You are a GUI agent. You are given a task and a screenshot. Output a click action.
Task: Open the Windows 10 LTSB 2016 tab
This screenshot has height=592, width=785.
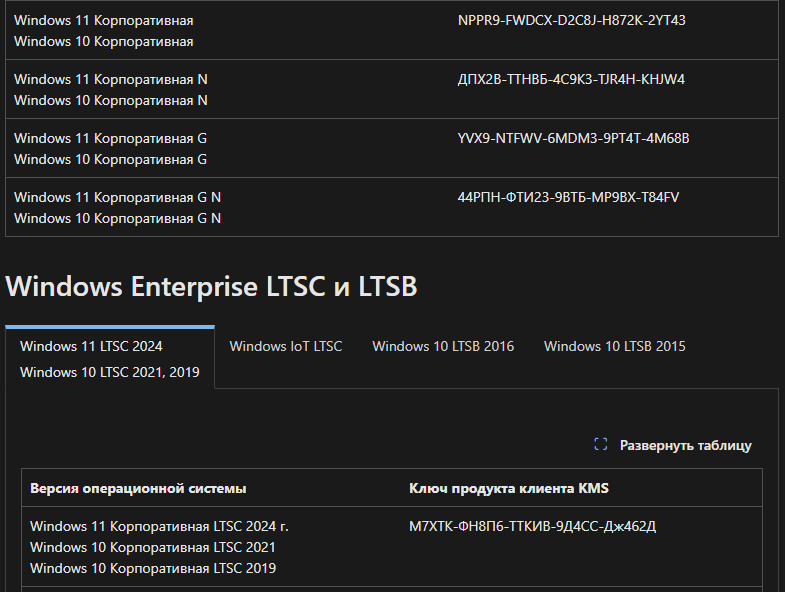coord(443,346)
